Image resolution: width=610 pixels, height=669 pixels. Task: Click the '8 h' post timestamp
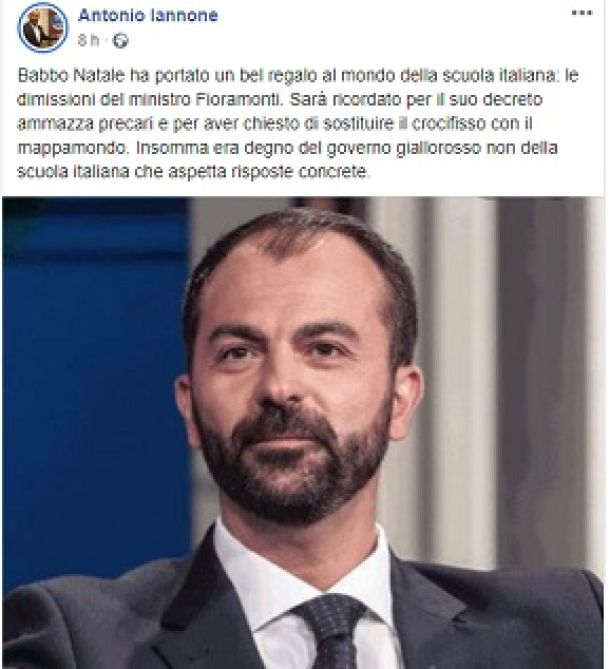(89, 41)
